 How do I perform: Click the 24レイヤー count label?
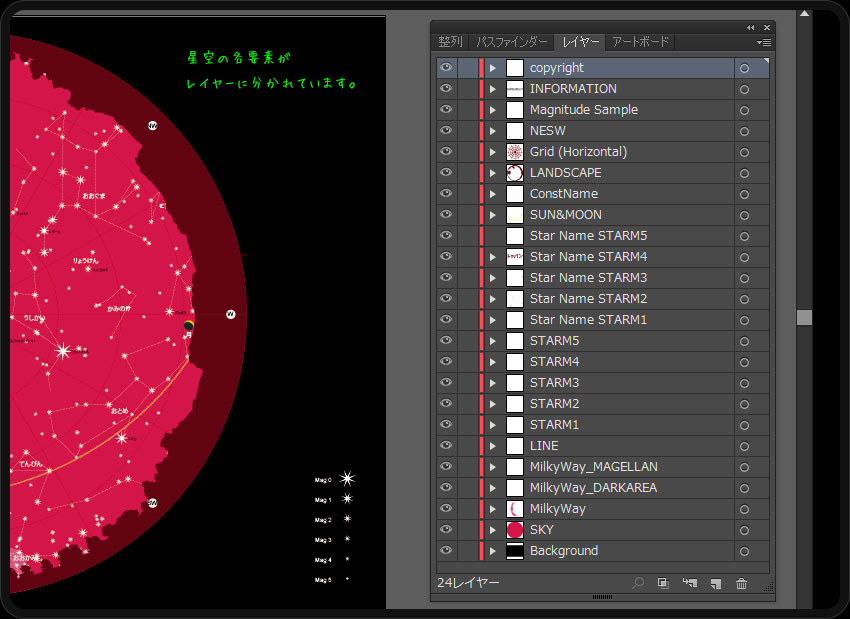tap(468, 583)
